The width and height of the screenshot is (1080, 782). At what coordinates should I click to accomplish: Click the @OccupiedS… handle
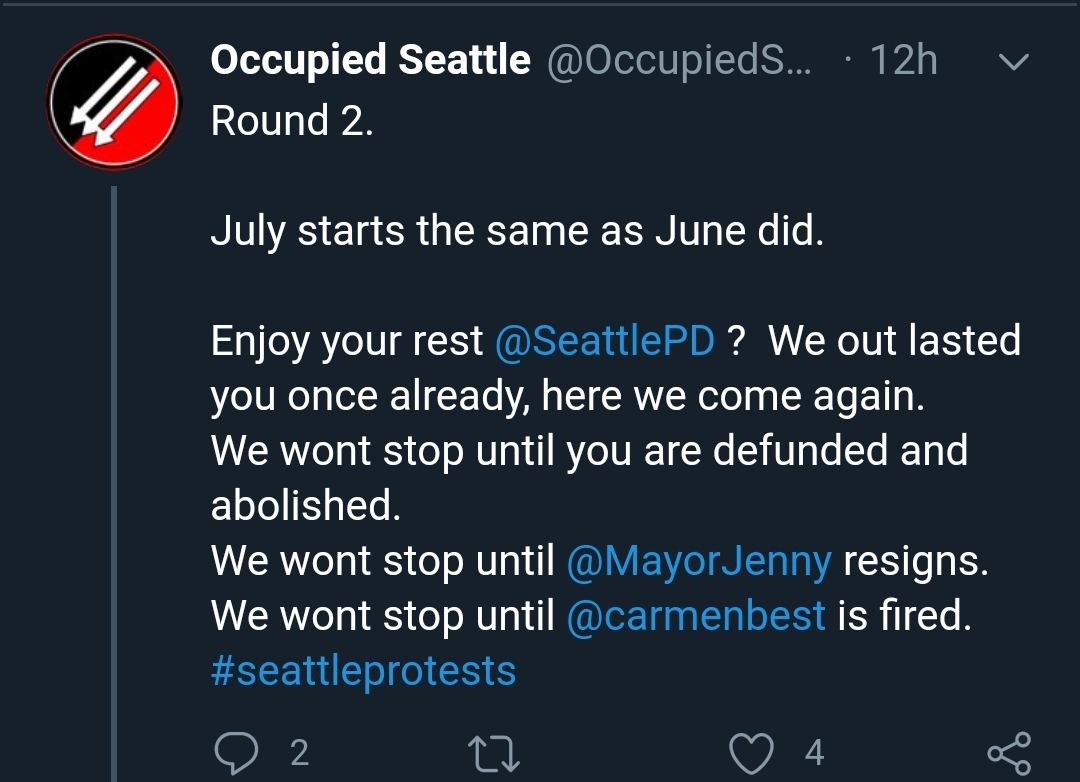(x=680, y=61)
